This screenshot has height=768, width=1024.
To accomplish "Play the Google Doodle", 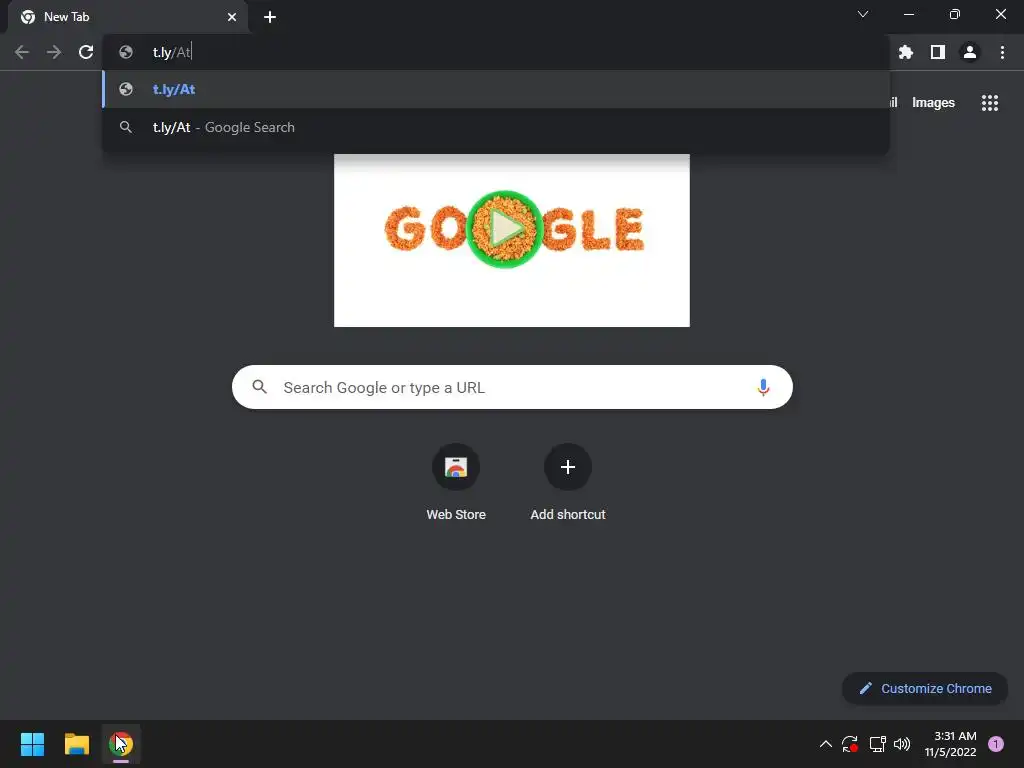I will [505, 229].
